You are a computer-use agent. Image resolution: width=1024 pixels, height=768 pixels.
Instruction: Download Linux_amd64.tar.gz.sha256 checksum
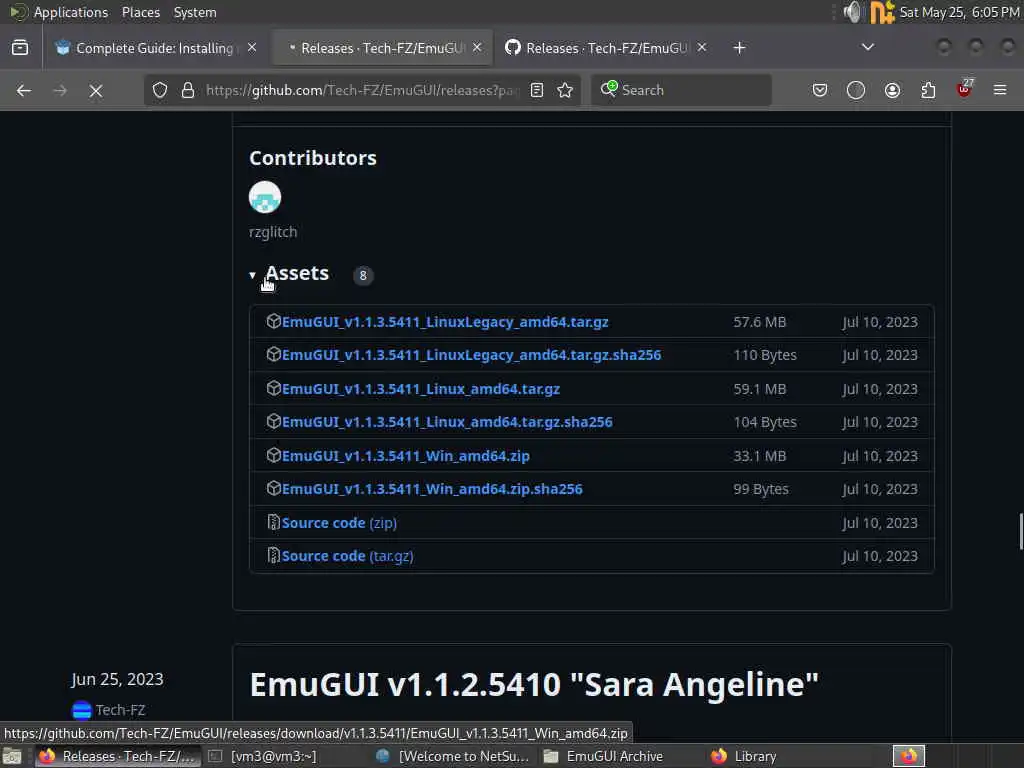[x=447, y=422]
